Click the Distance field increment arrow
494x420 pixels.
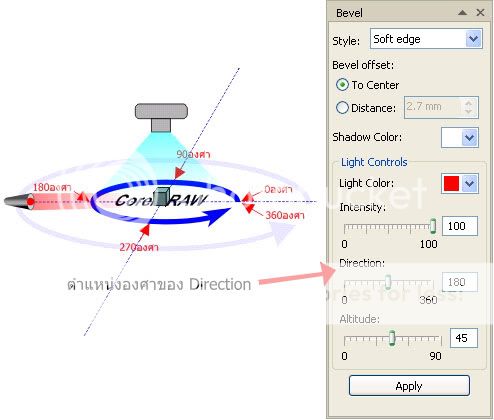469,103
